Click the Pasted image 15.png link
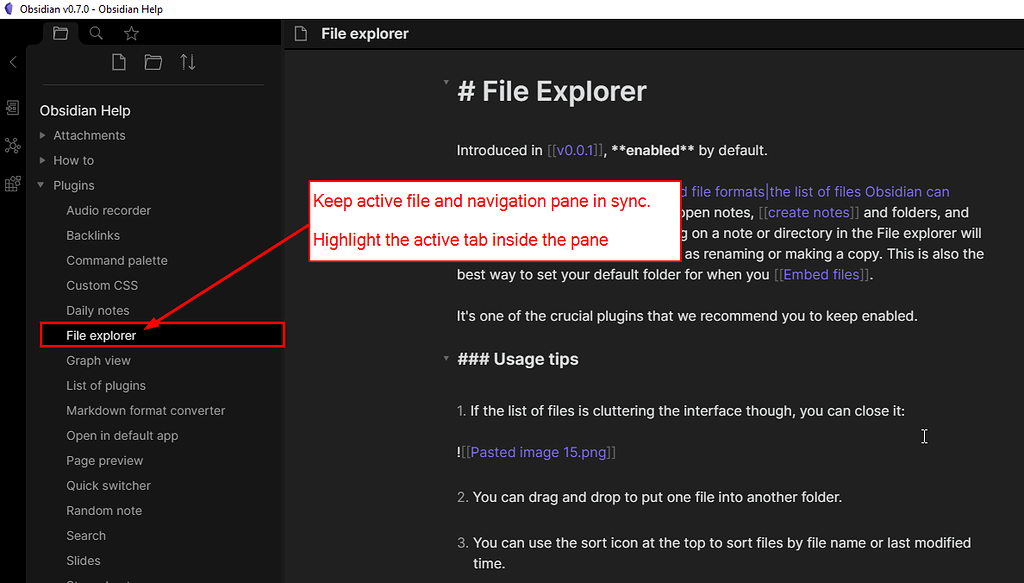Screen dimensions: 1024x583 pyautogui.click(x=538, y=452)
